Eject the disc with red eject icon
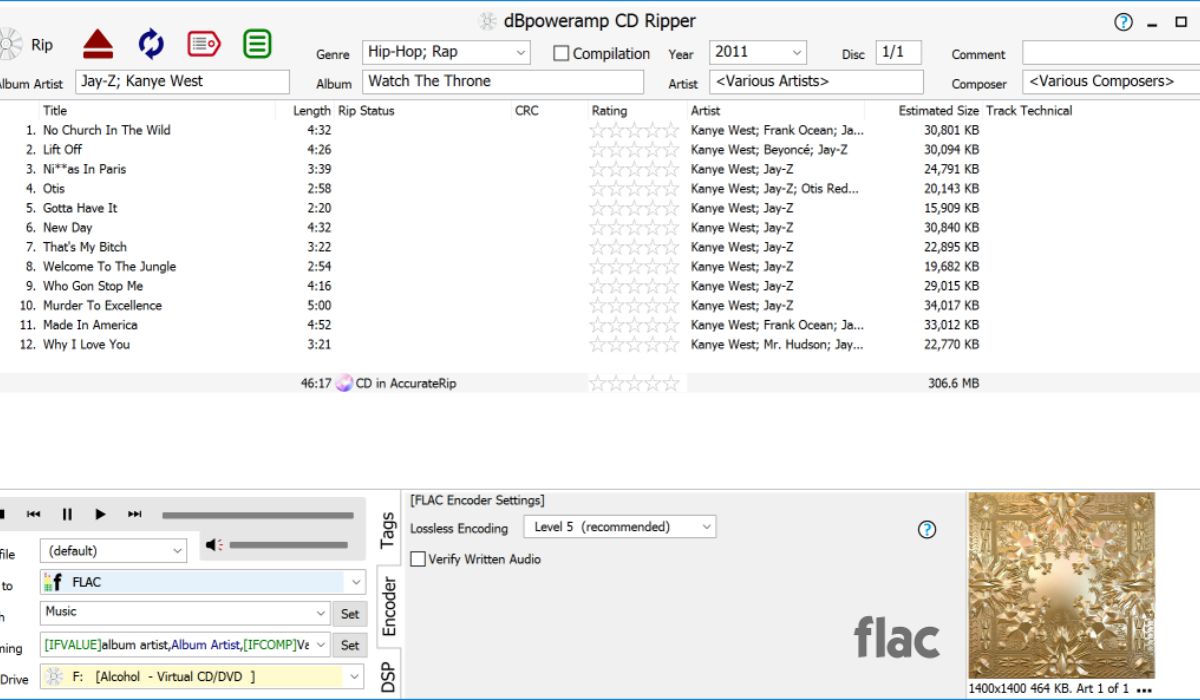 tap(98, 44)
